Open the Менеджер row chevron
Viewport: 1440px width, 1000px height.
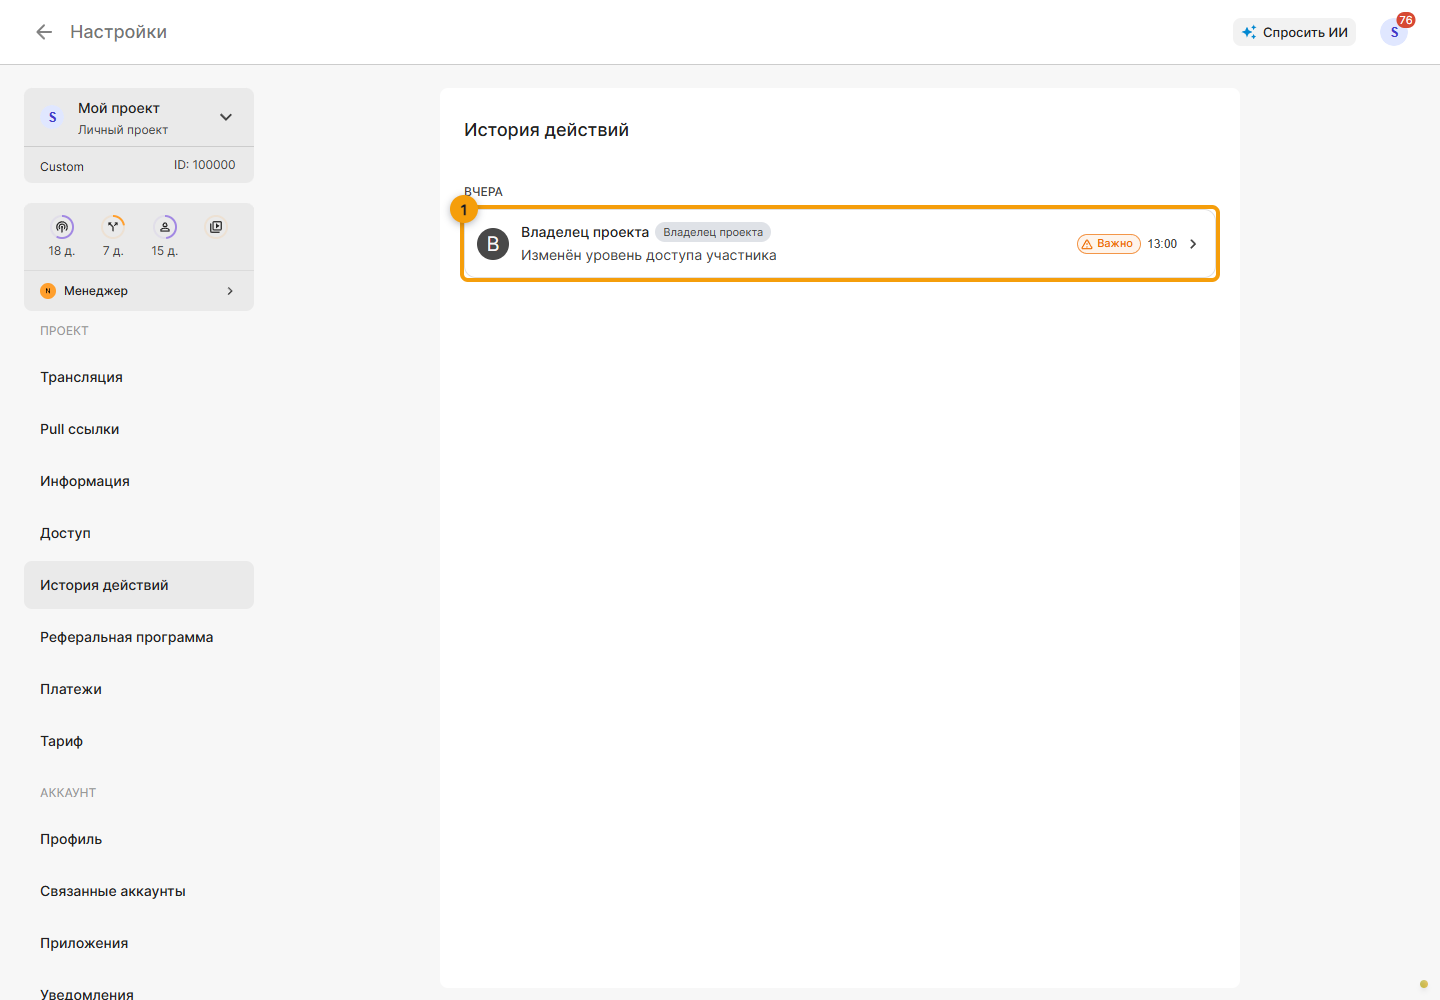click(x=230, y=291)
